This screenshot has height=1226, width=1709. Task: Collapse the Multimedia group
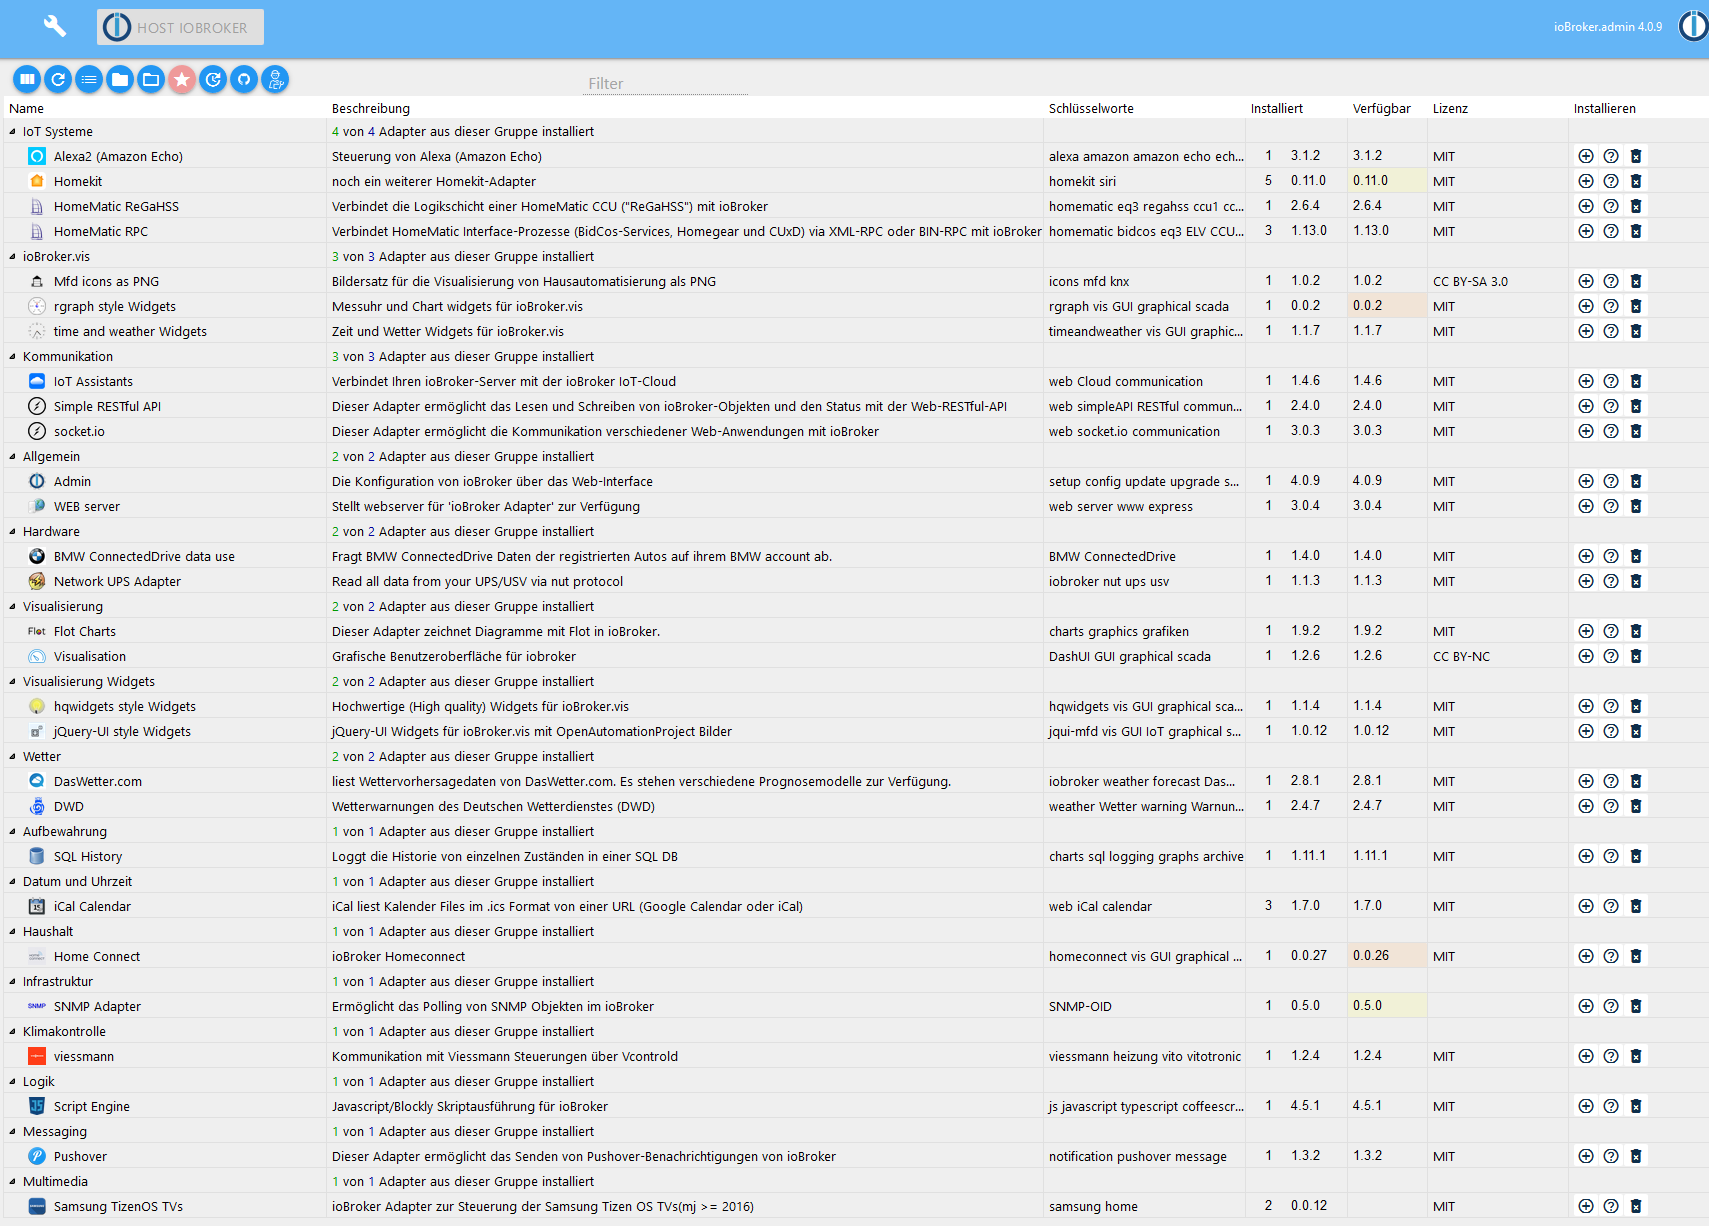(x=13, y=1182)
